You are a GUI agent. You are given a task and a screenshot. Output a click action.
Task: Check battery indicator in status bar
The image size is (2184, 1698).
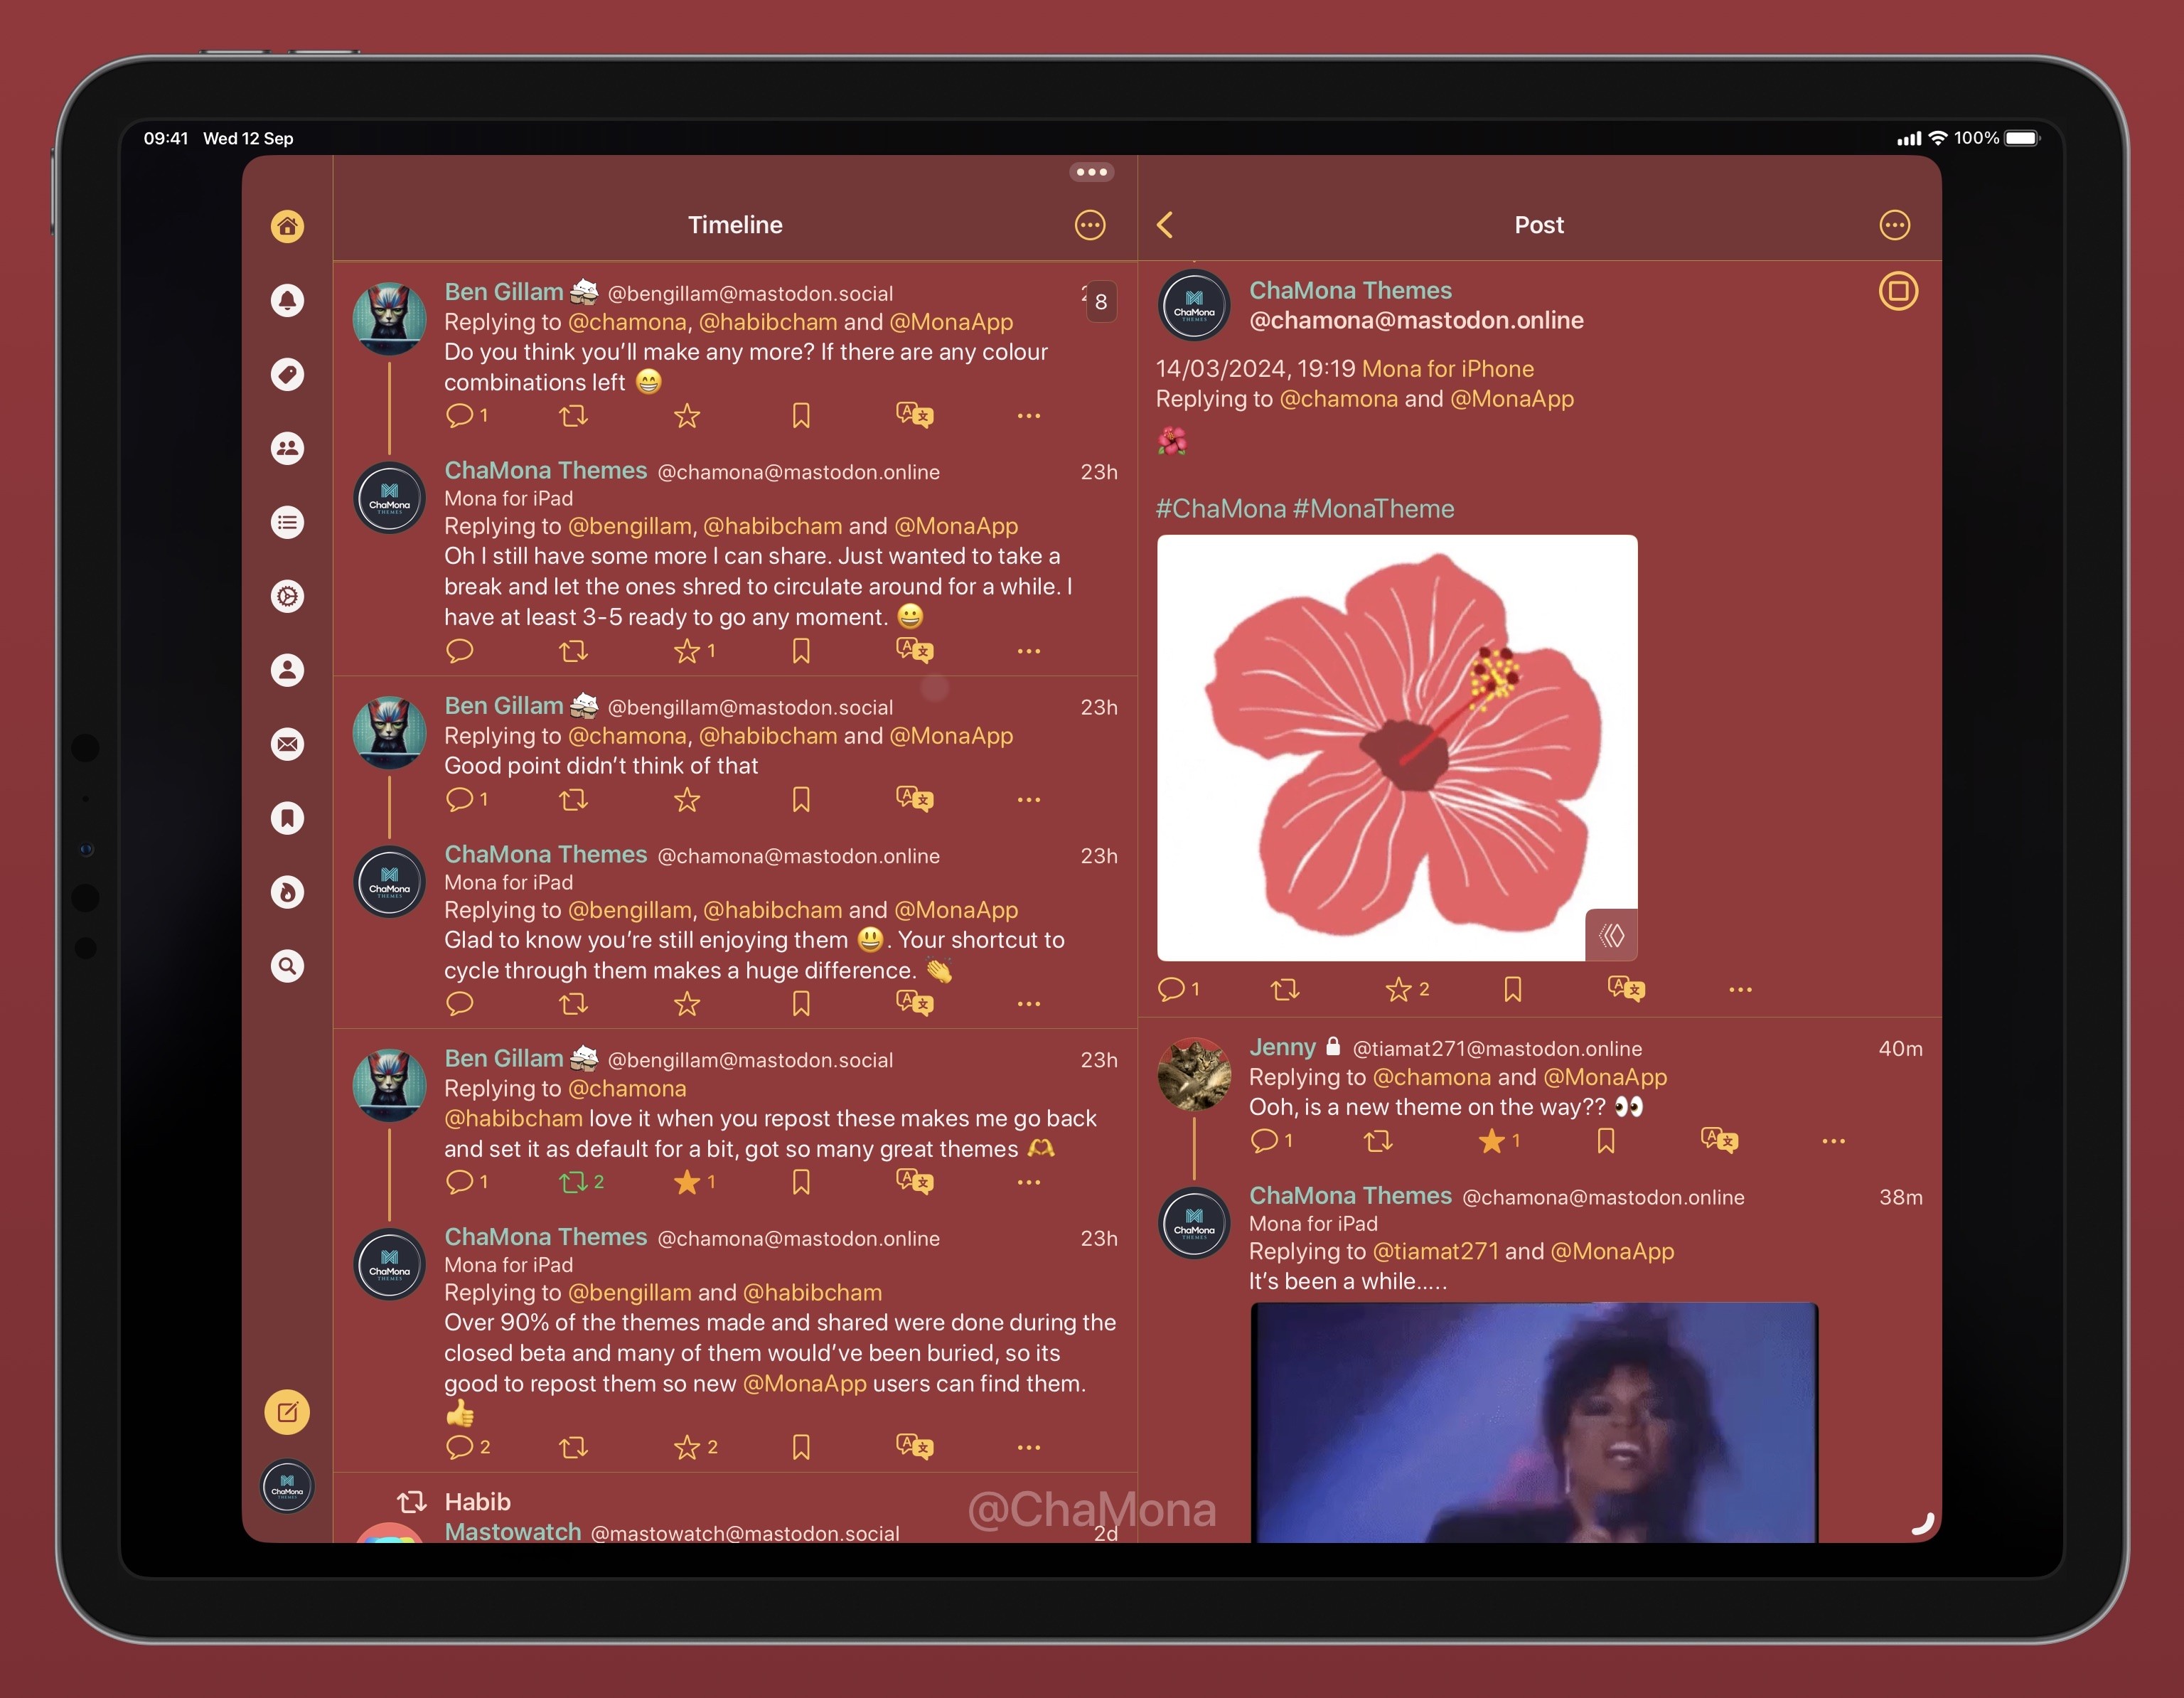click(2022, 138)
